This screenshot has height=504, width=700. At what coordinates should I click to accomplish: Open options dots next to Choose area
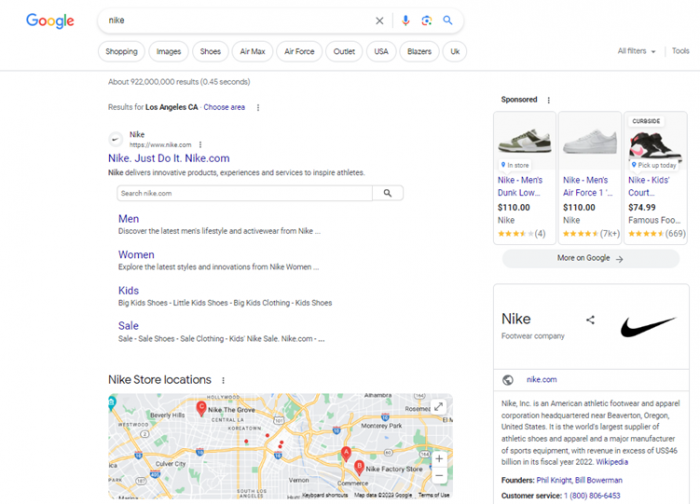click(258, 108)
